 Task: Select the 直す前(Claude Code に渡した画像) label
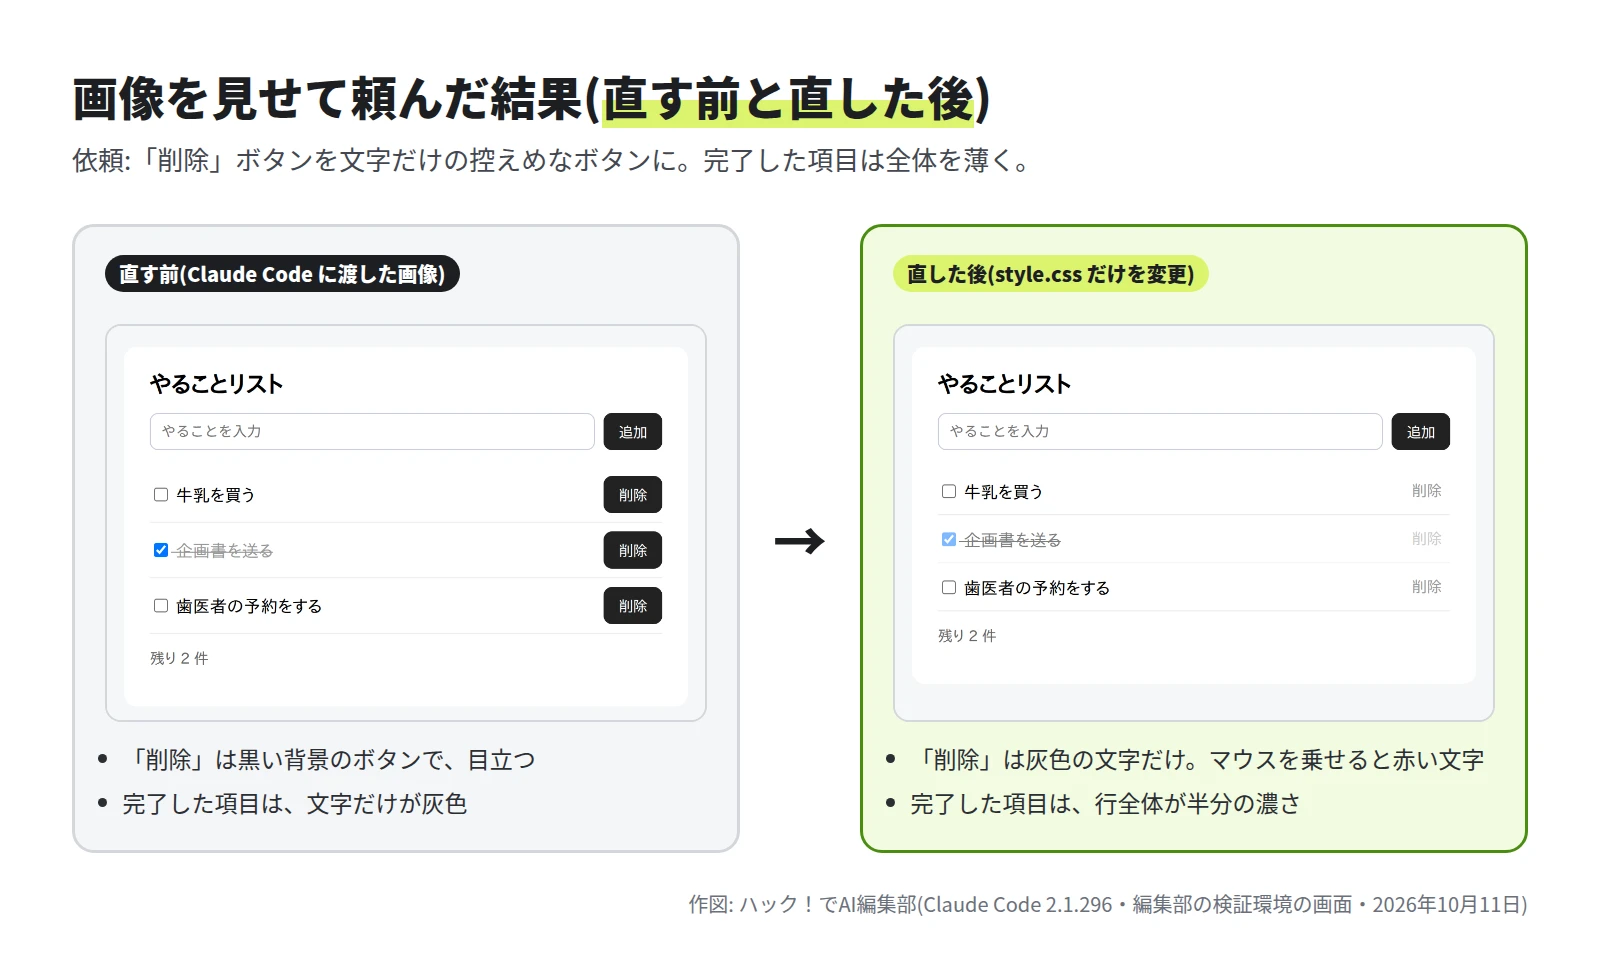(x=282, y=274)
